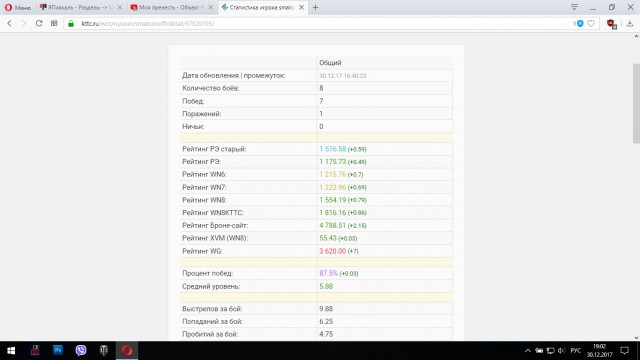Image resolution: width=640 pixels, height=360 pixels.
Task: Click the Рейтинг XVM (WN8) value 55.43
Action: click(328, 238)
